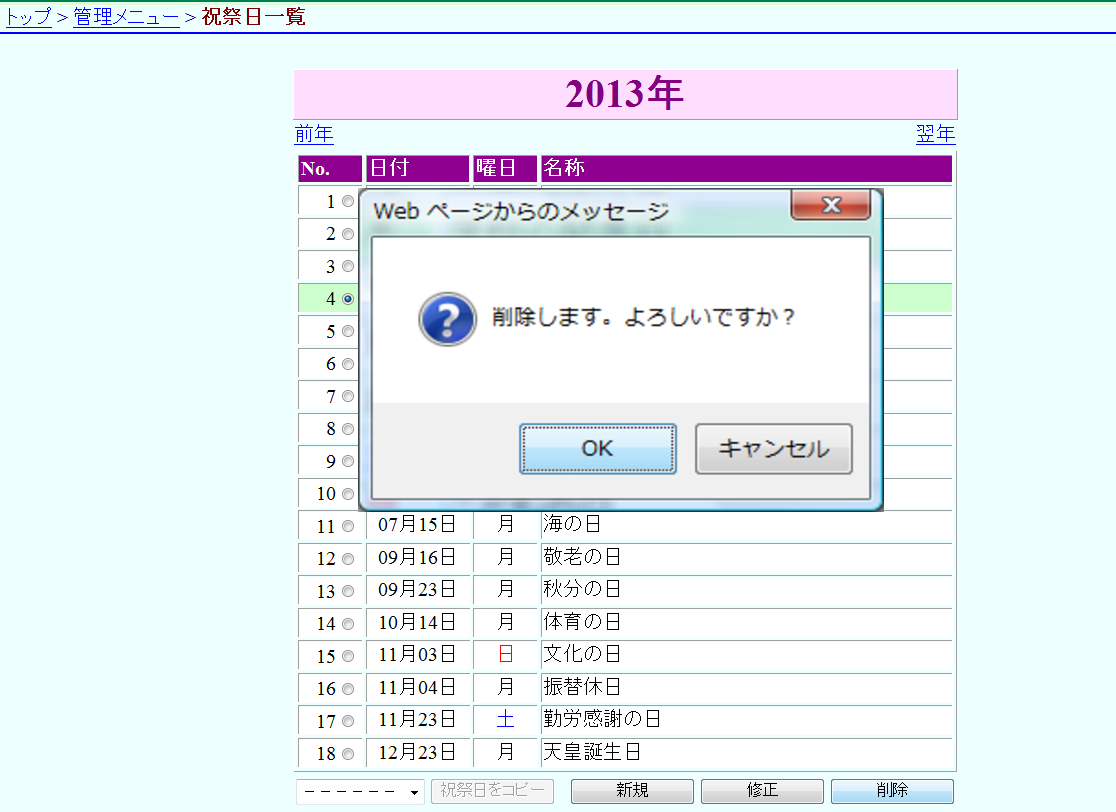Click the date 12月23日
1116x812 pixels.
pos(417,752)
